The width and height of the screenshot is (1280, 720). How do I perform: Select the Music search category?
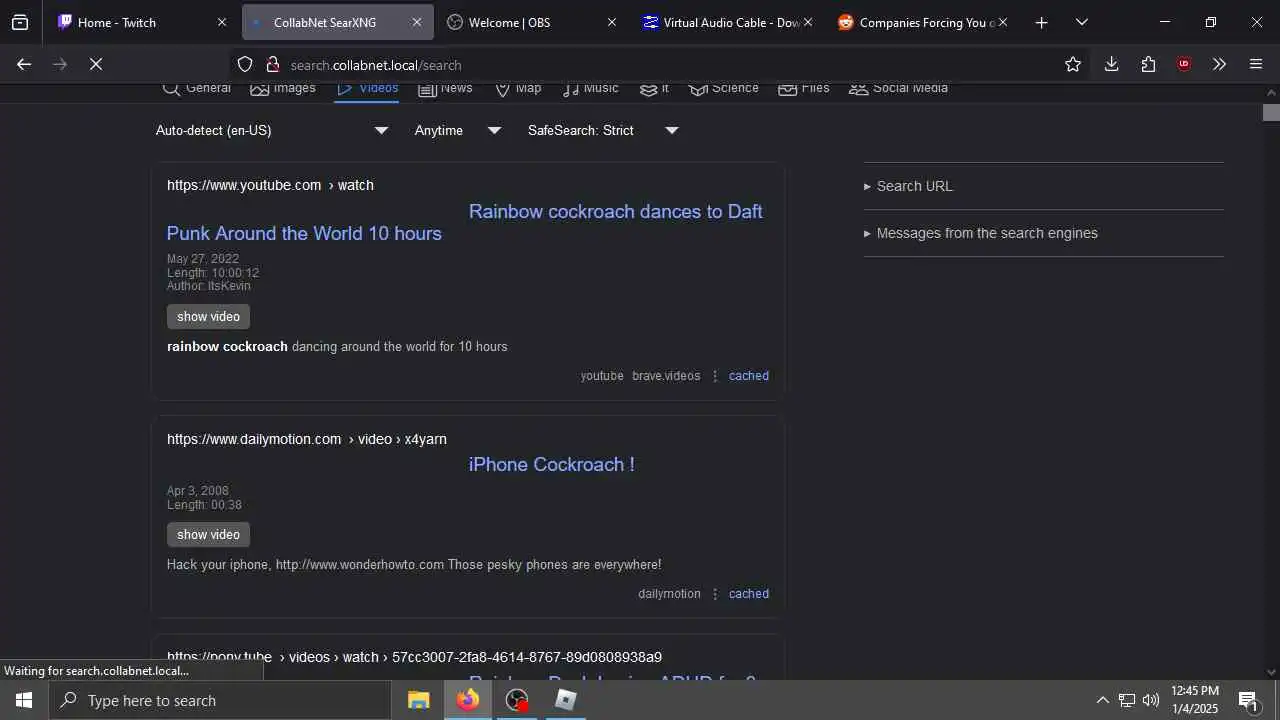point(590,88)
